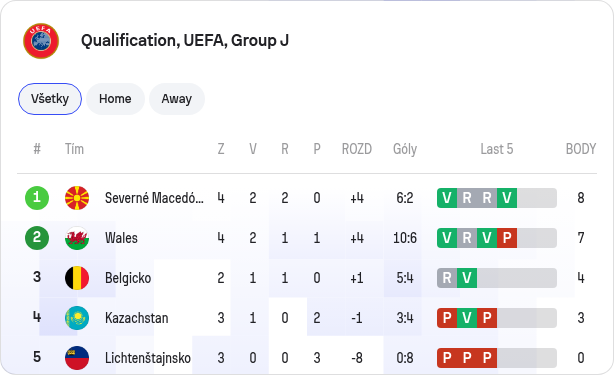The image size is (614, 375).
Task: Switch to the Home tab
Action: pos(115,99)
